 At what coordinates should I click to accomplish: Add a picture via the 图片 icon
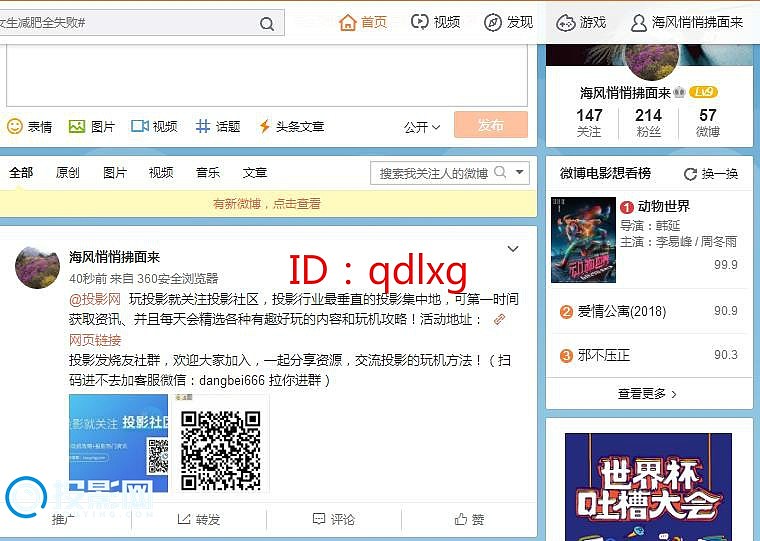coord(77,126)
